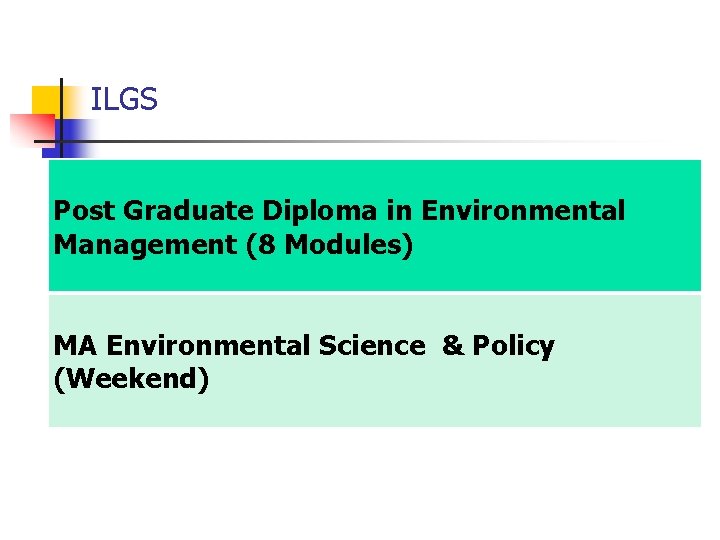Select the word "Policy"
This screenshot has height=540, width=720.
tap(513, 346)
